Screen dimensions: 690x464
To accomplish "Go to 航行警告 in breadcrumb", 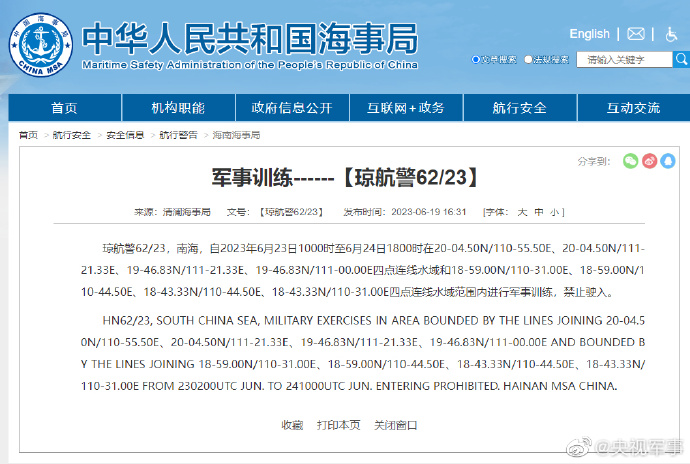I will 178,135.
